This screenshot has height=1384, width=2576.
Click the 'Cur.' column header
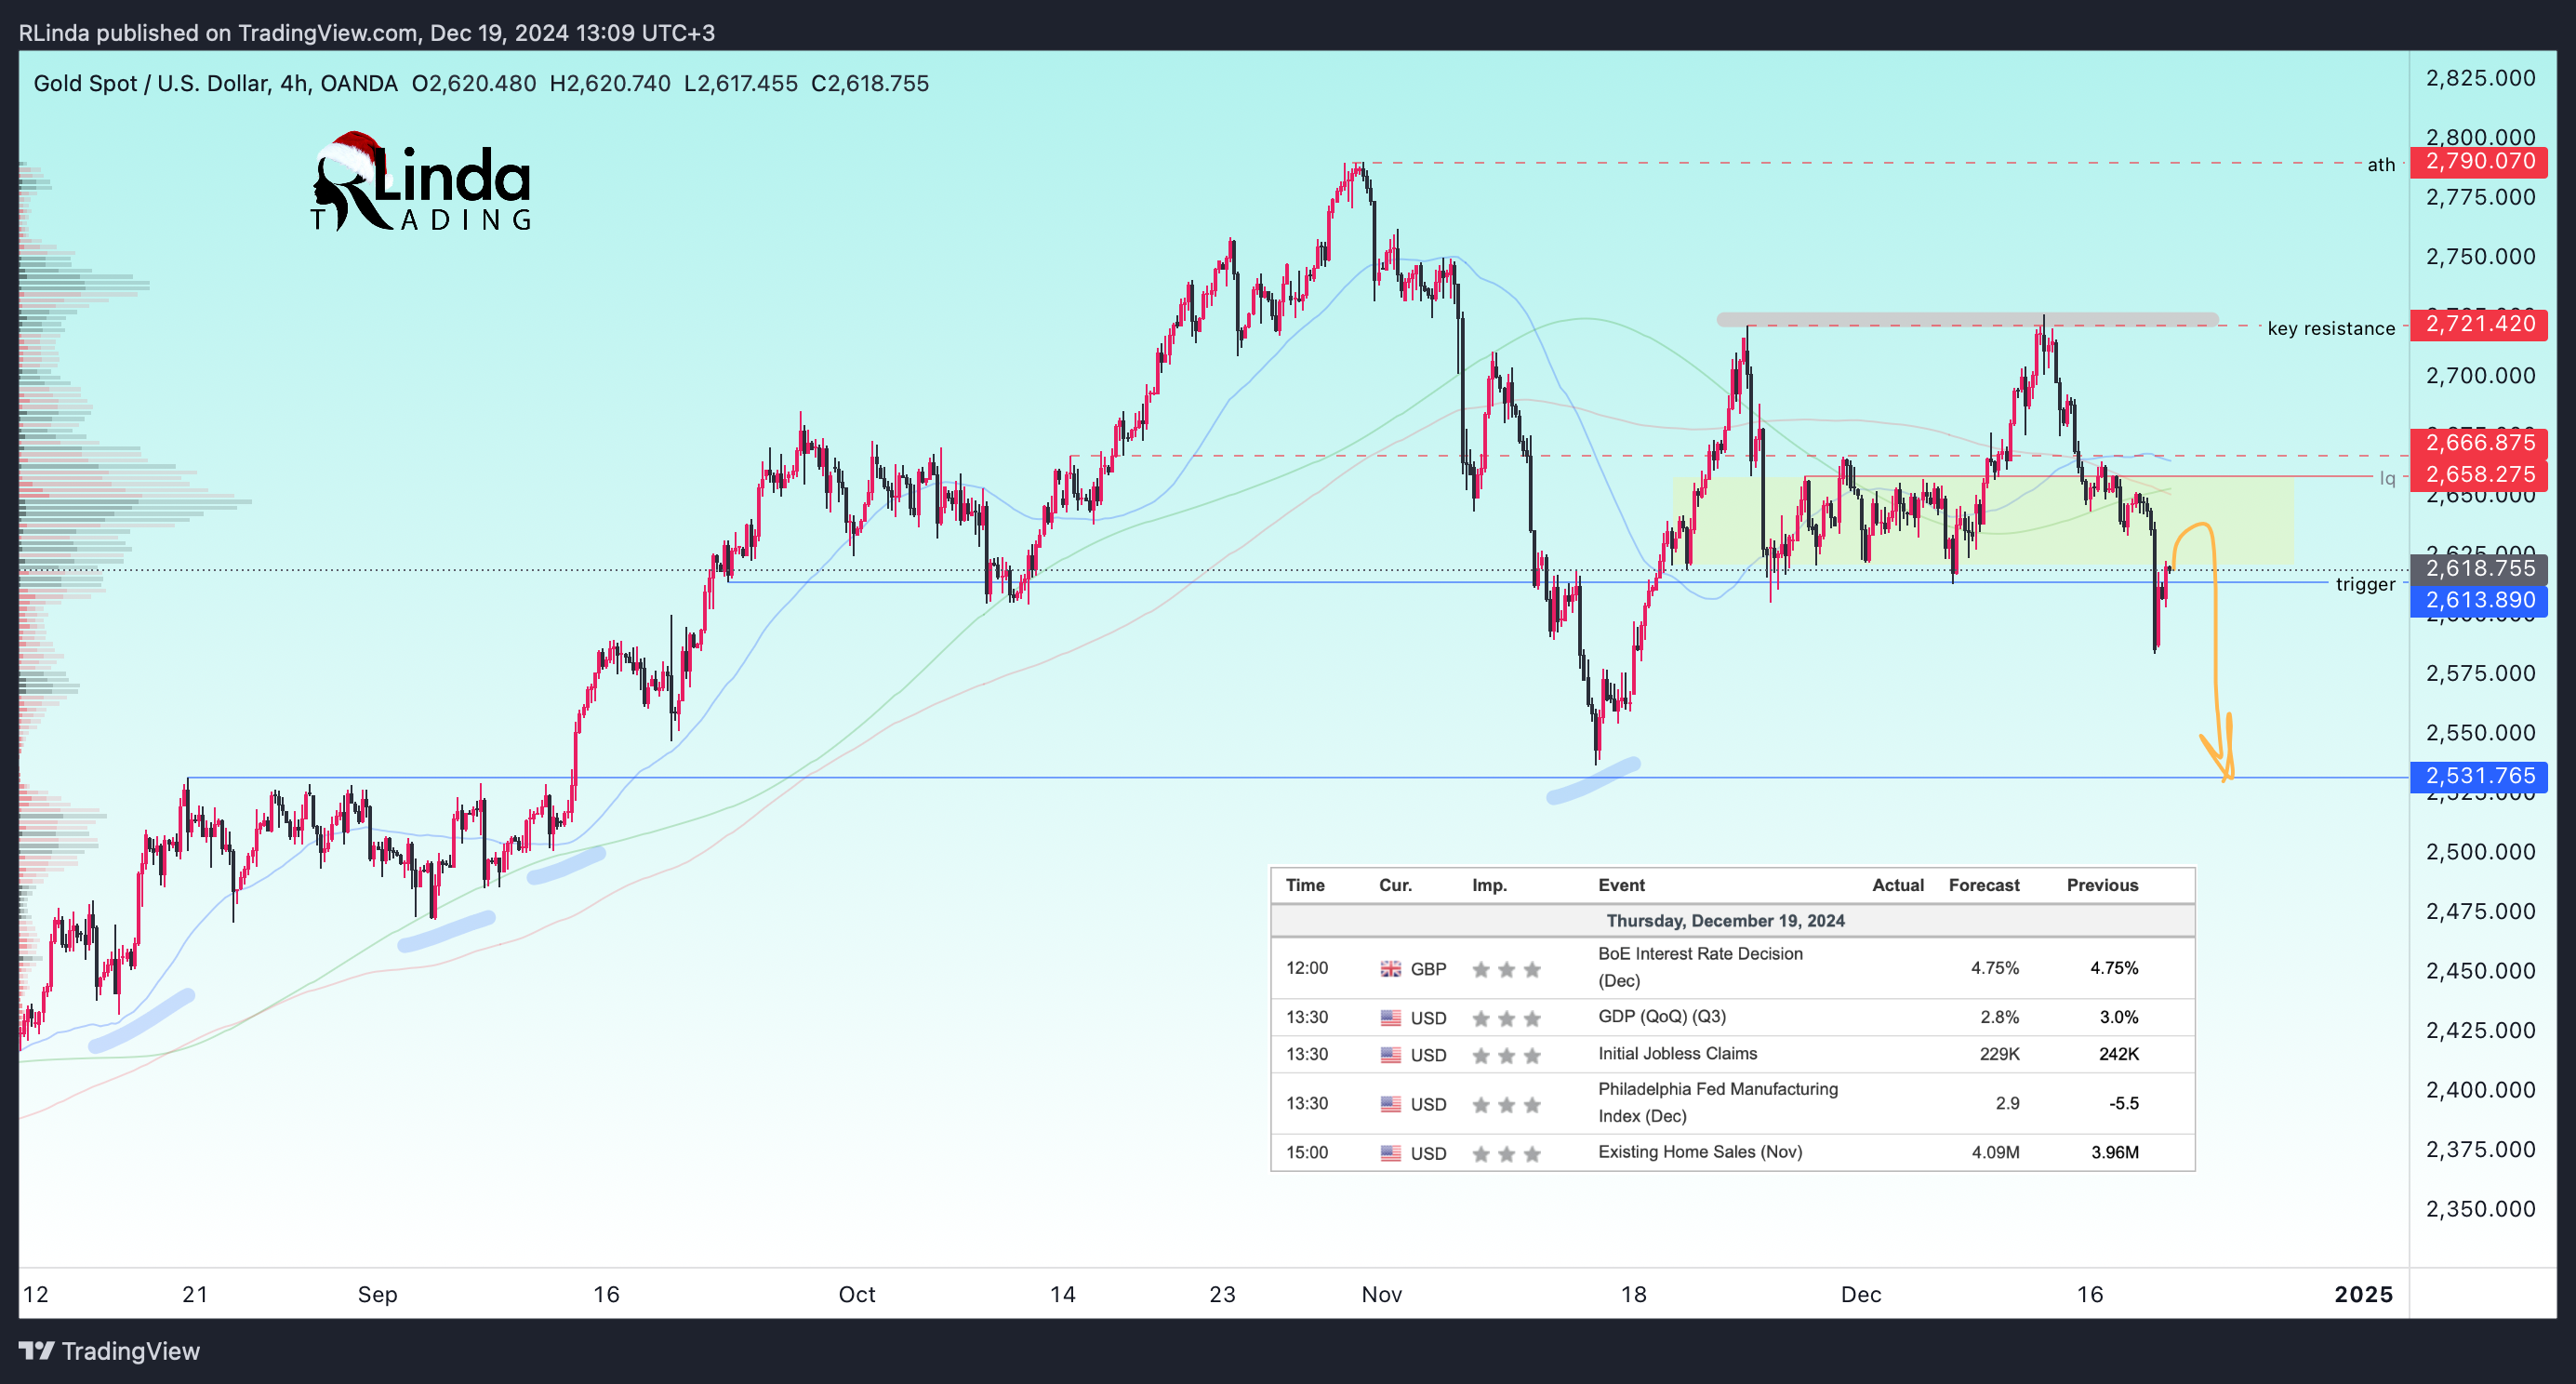1395,885
